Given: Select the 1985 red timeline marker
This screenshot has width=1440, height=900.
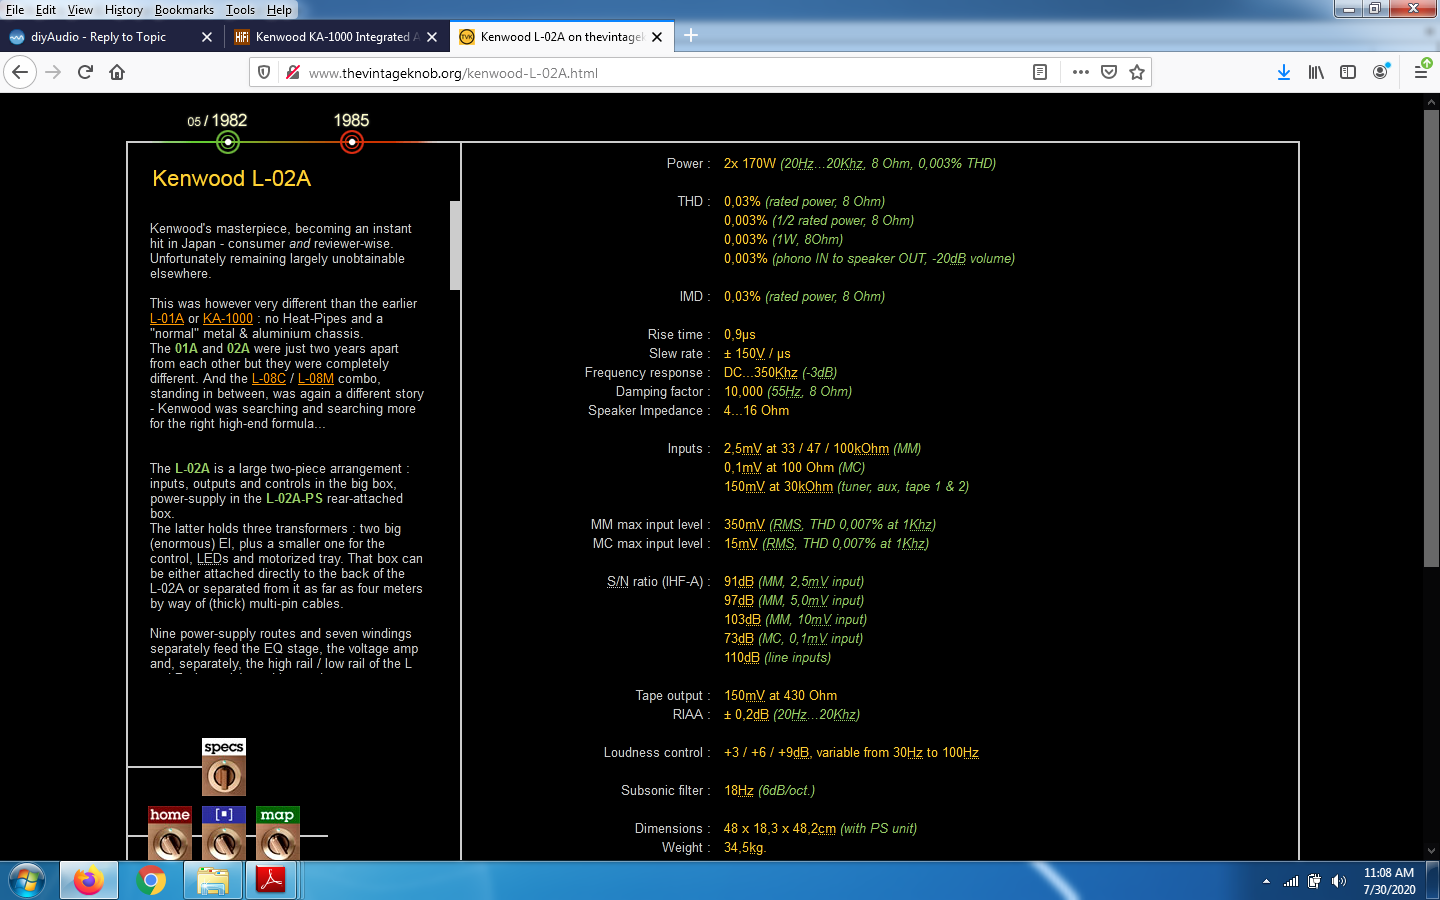Looking at the screenshot, I should coord(352,142).
